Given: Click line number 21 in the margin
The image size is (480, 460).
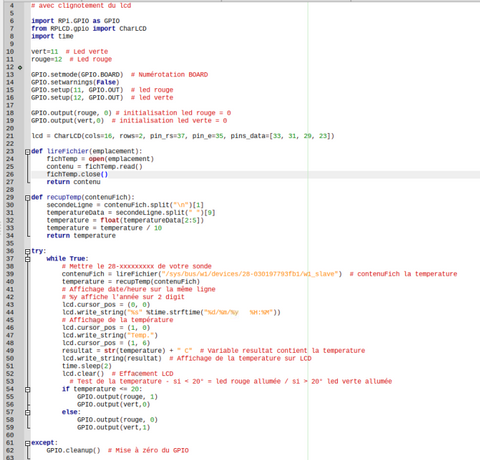Looking at the screenshot, I should pos(10,136).
